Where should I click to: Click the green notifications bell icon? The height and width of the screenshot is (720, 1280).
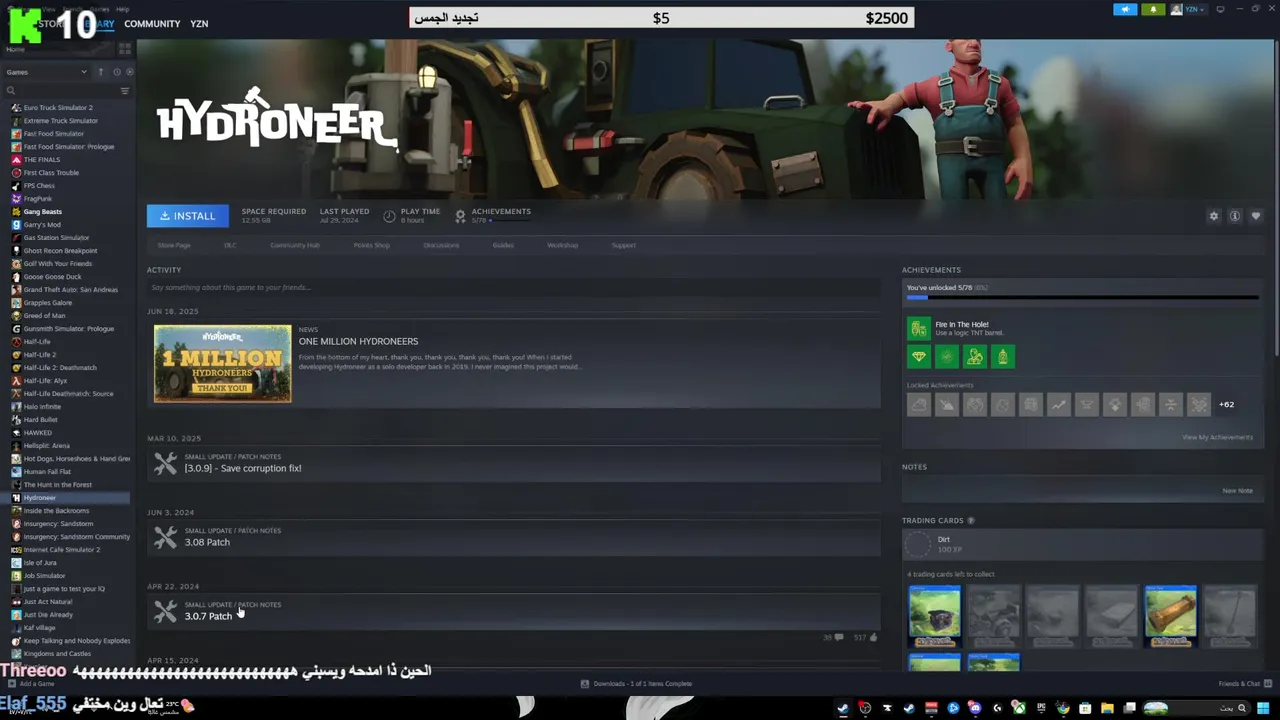coord(1153,10)
